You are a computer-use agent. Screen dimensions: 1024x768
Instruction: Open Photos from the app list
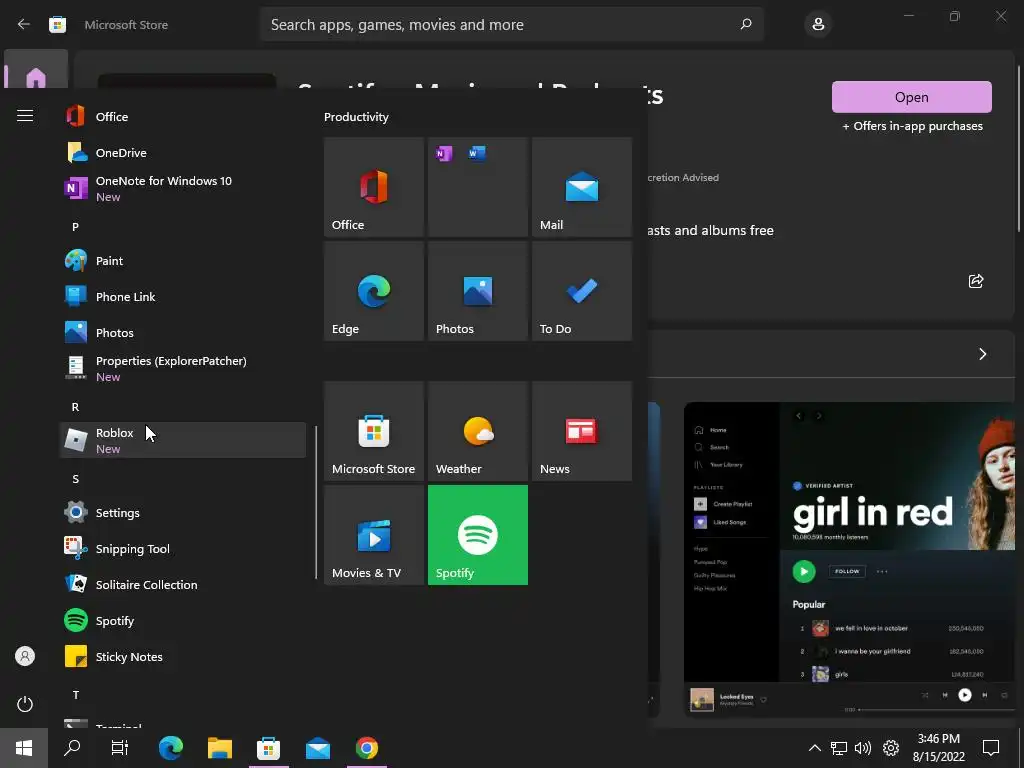coord(183,332)
